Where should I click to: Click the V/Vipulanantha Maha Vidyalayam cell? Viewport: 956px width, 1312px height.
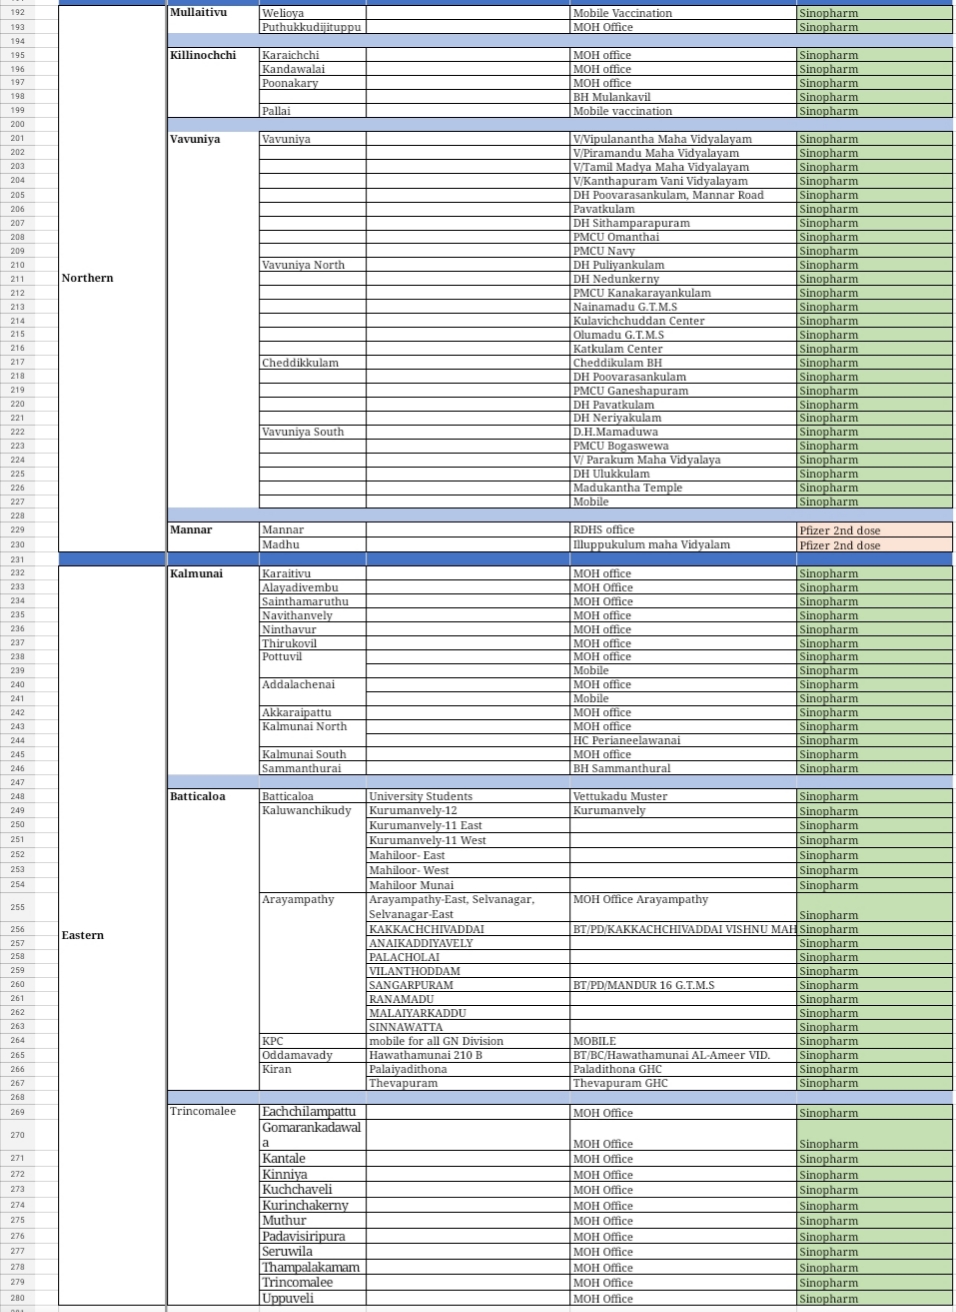point(683,139)
